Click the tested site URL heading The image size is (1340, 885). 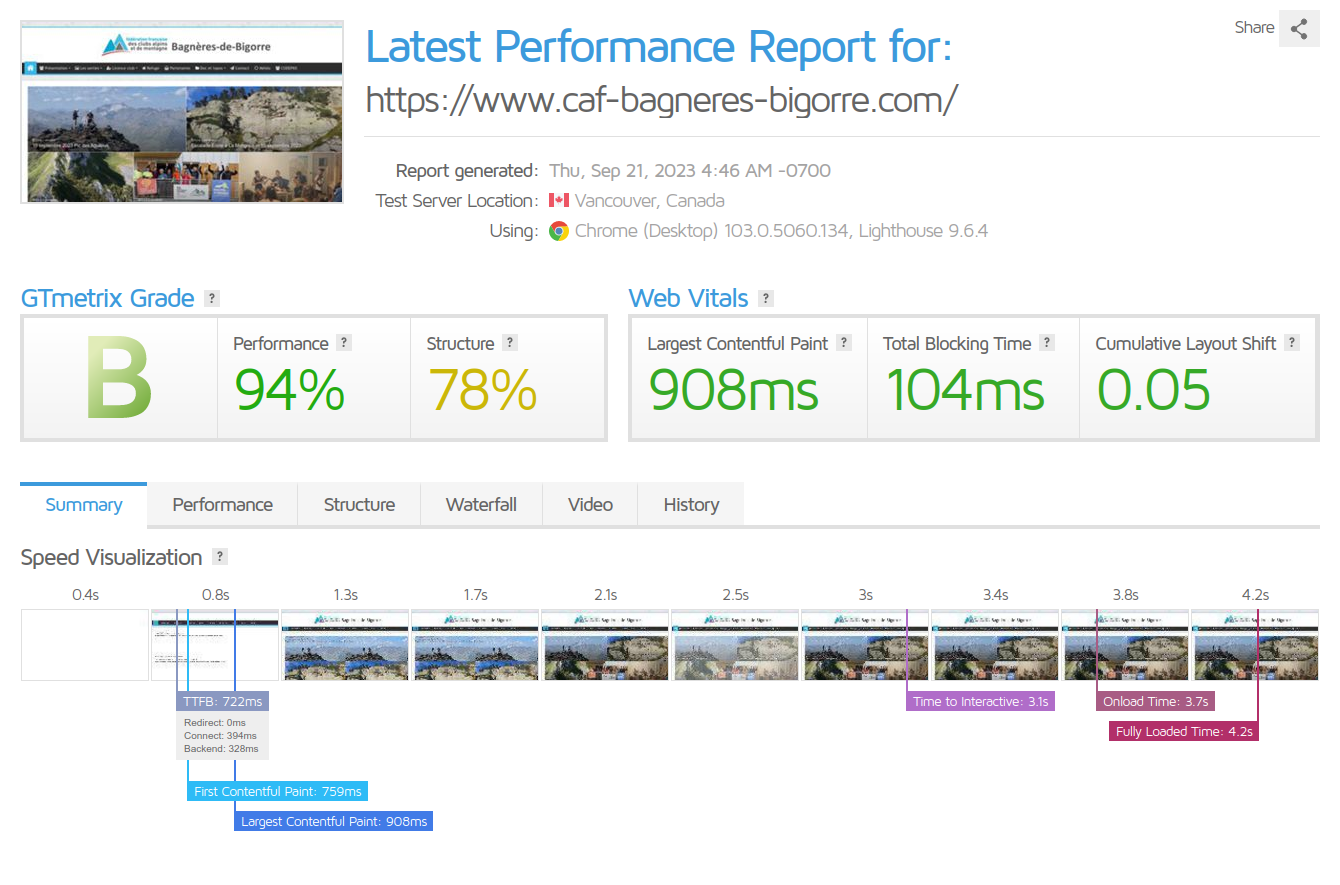tap(661, 99)
